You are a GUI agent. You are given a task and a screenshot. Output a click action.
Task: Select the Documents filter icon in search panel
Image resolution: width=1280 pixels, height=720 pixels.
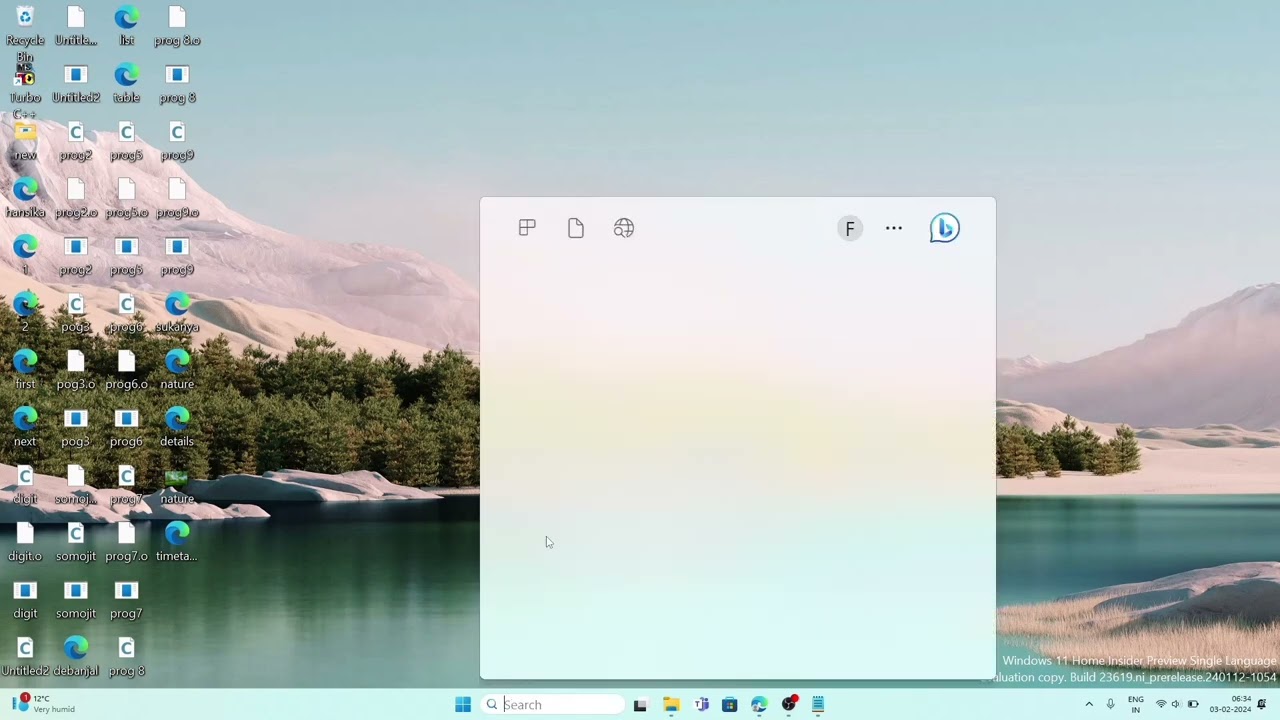(575, 228)
